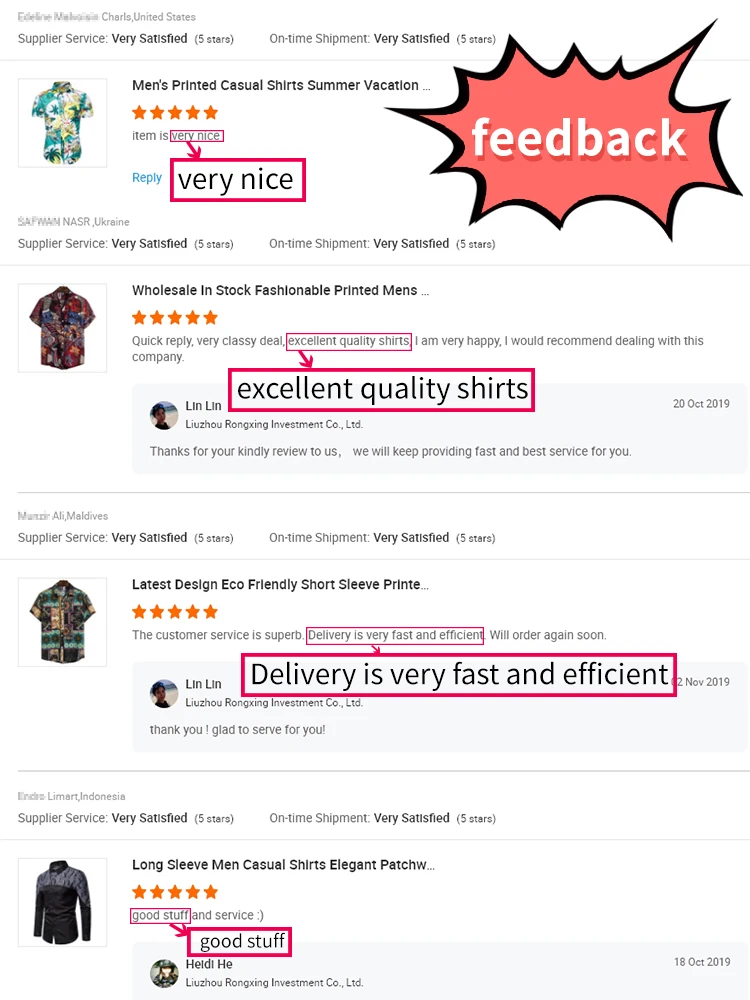Click star rating under Wholesale In Stock review
This screenshot has height=1000, width=750.
coord(175,318)
